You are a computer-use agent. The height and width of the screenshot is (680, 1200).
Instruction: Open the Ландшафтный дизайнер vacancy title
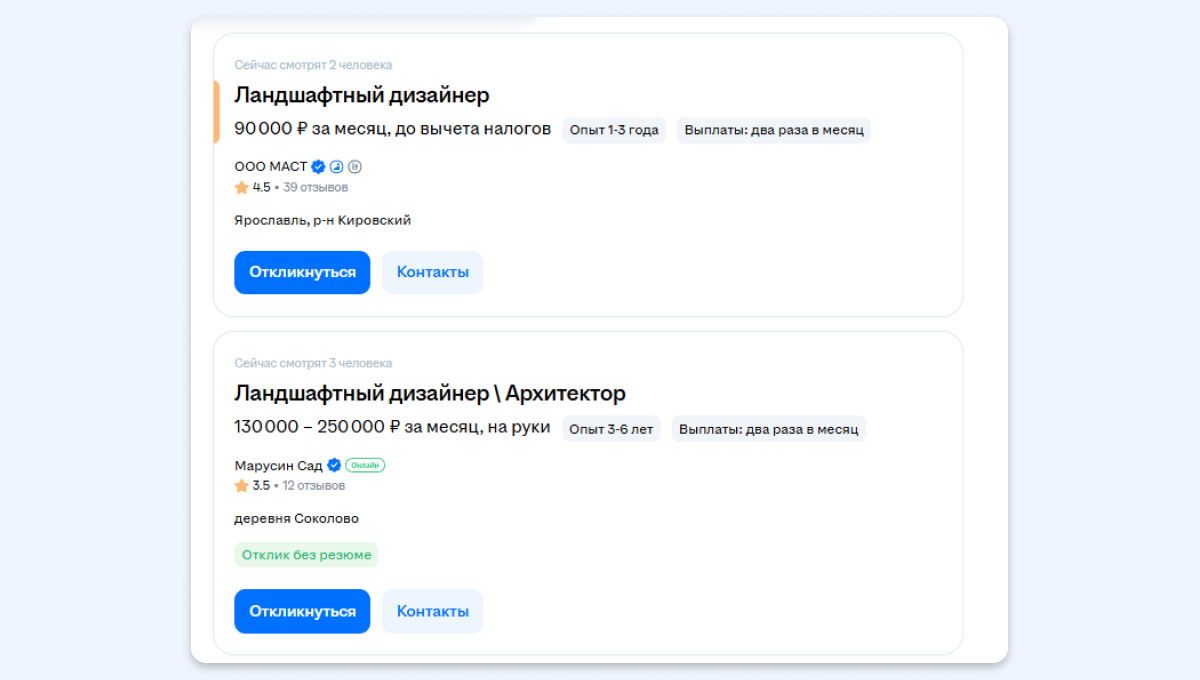point(361,95)
